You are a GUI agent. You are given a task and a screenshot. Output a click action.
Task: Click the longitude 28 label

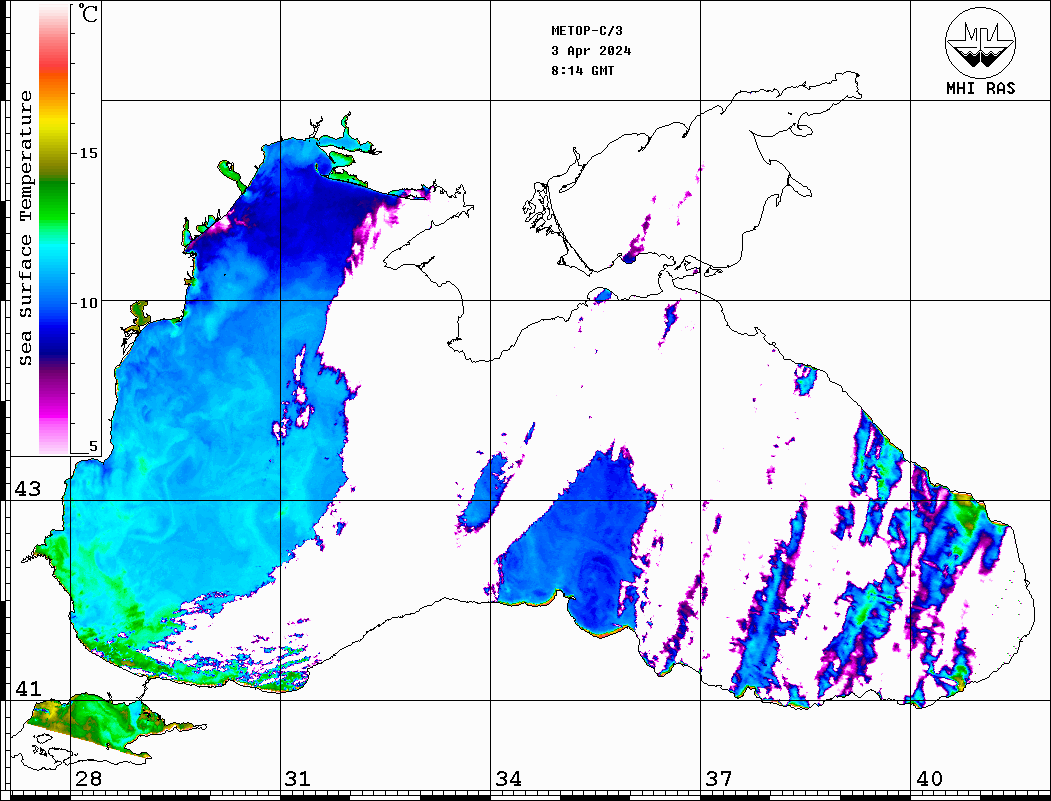(x=89, y=779)
